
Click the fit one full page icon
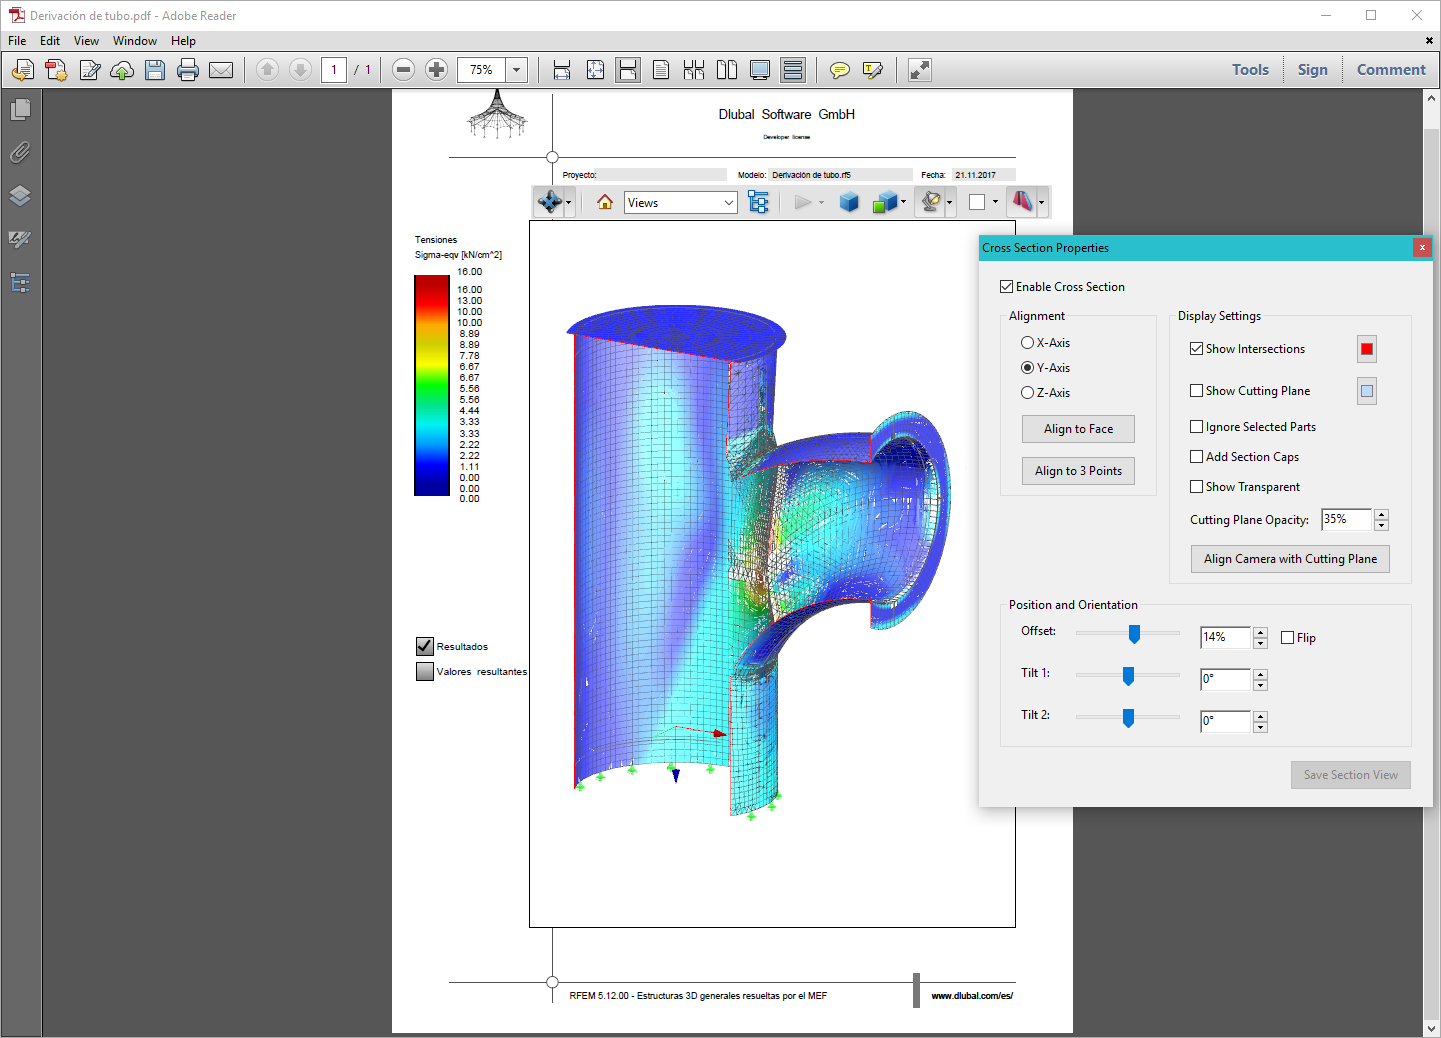(x=595, y=70)
